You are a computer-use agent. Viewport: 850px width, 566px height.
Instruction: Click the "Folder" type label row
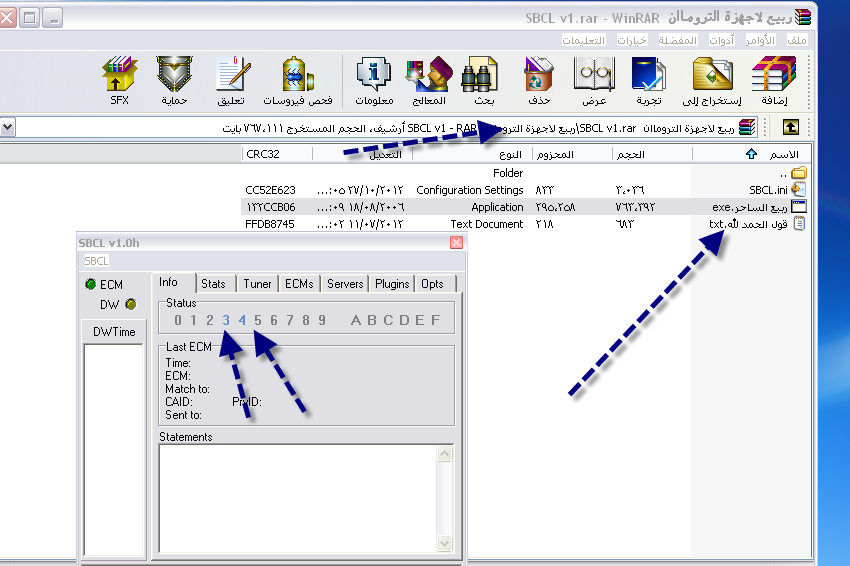508,173
